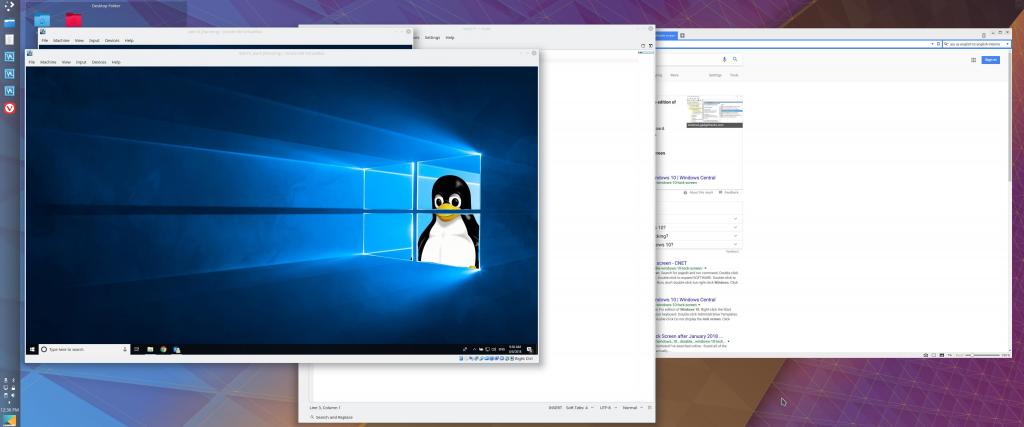Open Chrome from the Windows taskbar
Viewport: 1024px width, 427px height.
pos(163,349)
